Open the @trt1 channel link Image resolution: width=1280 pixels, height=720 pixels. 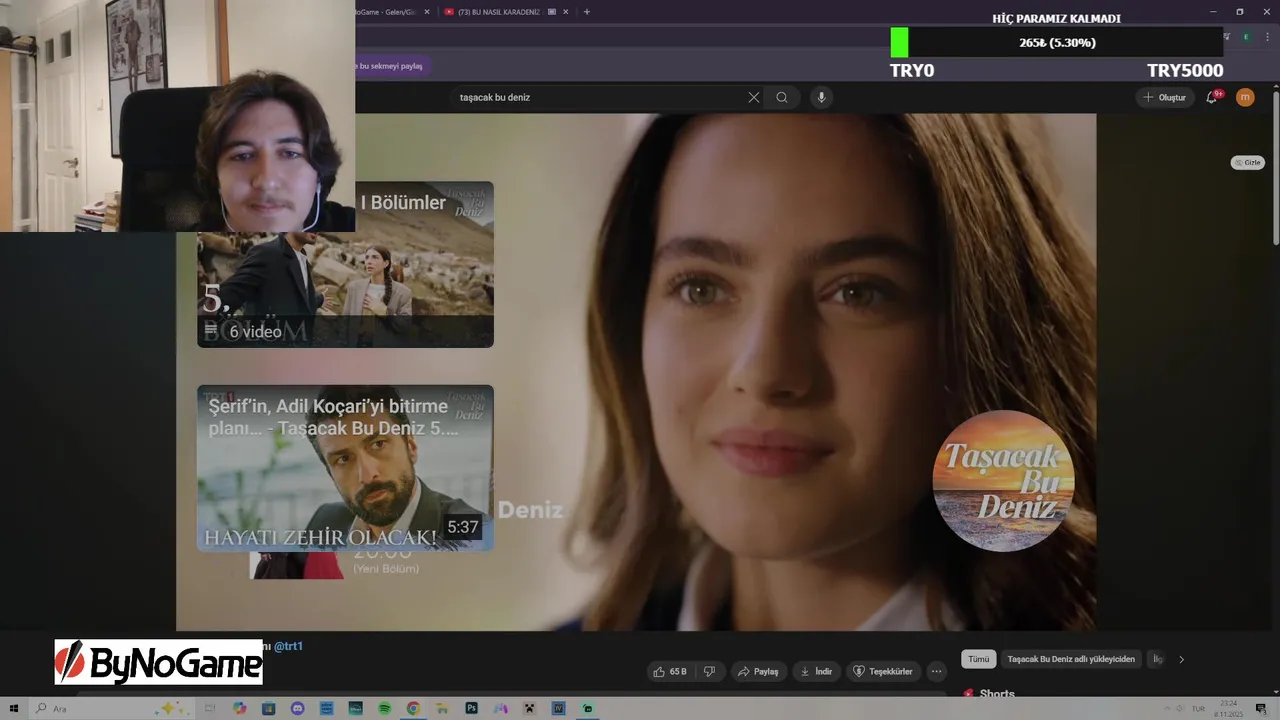tap(288, 646)
